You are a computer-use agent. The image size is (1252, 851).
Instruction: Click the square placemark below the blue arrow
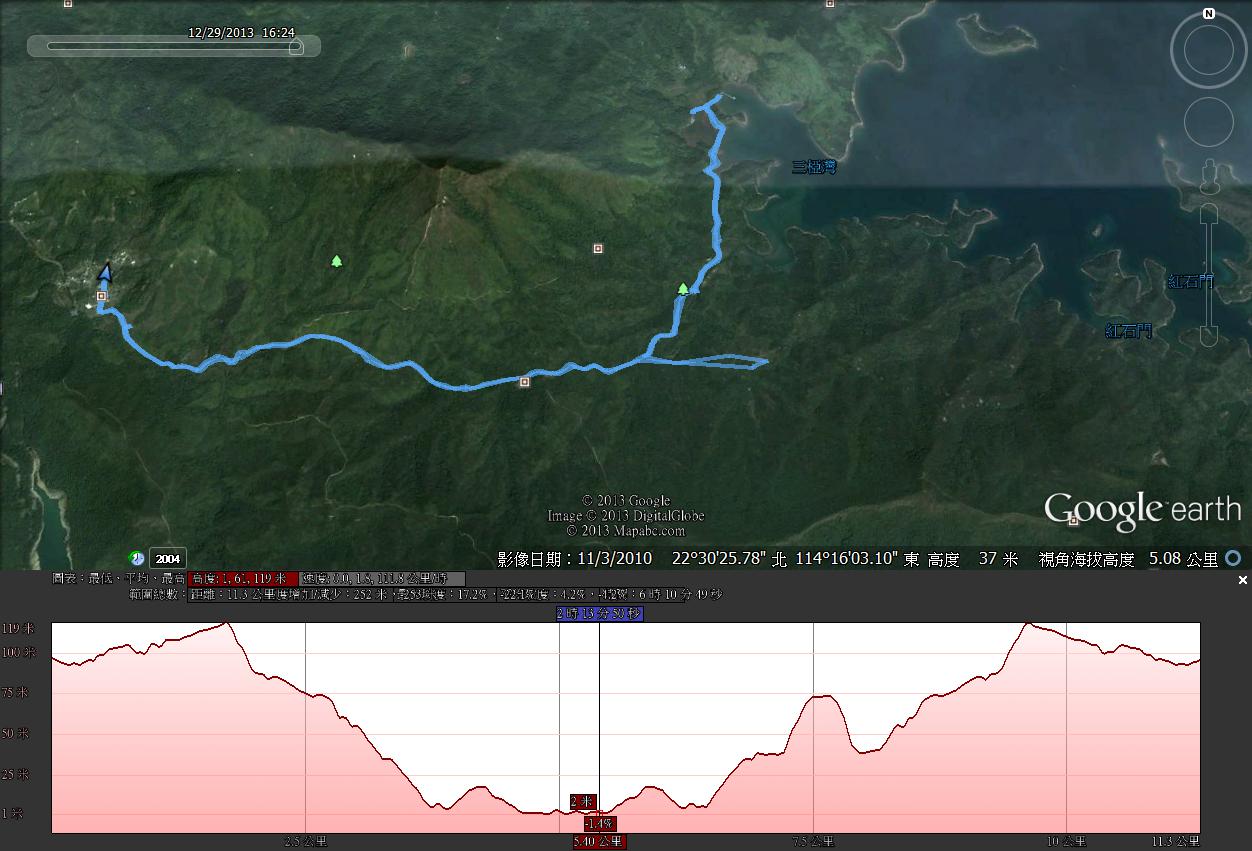tap(102, 296)
